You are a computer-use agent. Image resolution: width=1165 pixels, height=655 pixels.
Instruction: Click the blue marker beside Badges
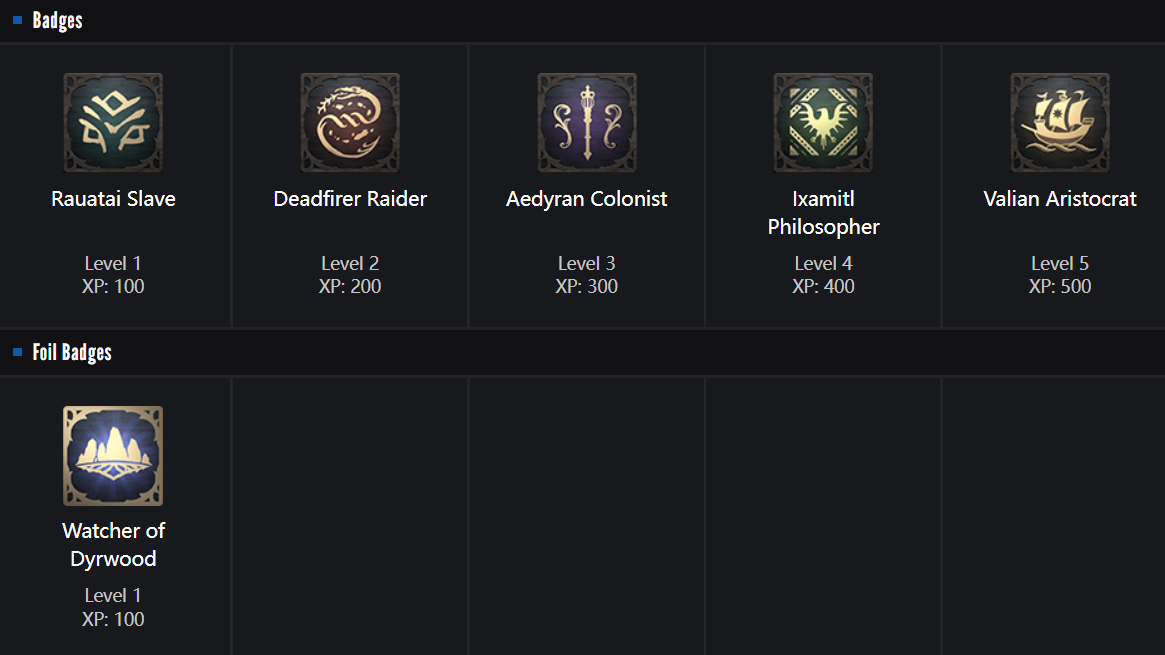[x=18, y=20]
